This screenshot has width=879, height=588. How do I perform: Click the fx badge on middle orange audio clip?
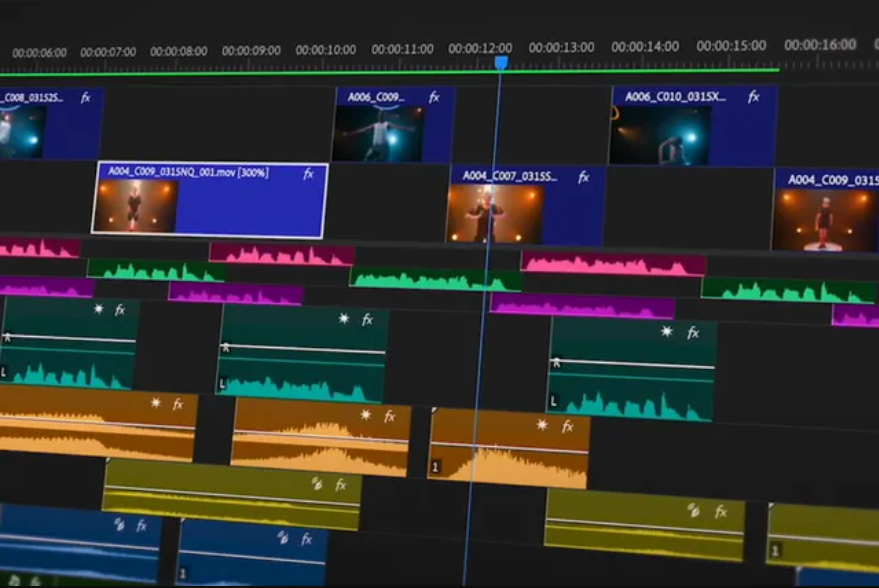point(390,416)
